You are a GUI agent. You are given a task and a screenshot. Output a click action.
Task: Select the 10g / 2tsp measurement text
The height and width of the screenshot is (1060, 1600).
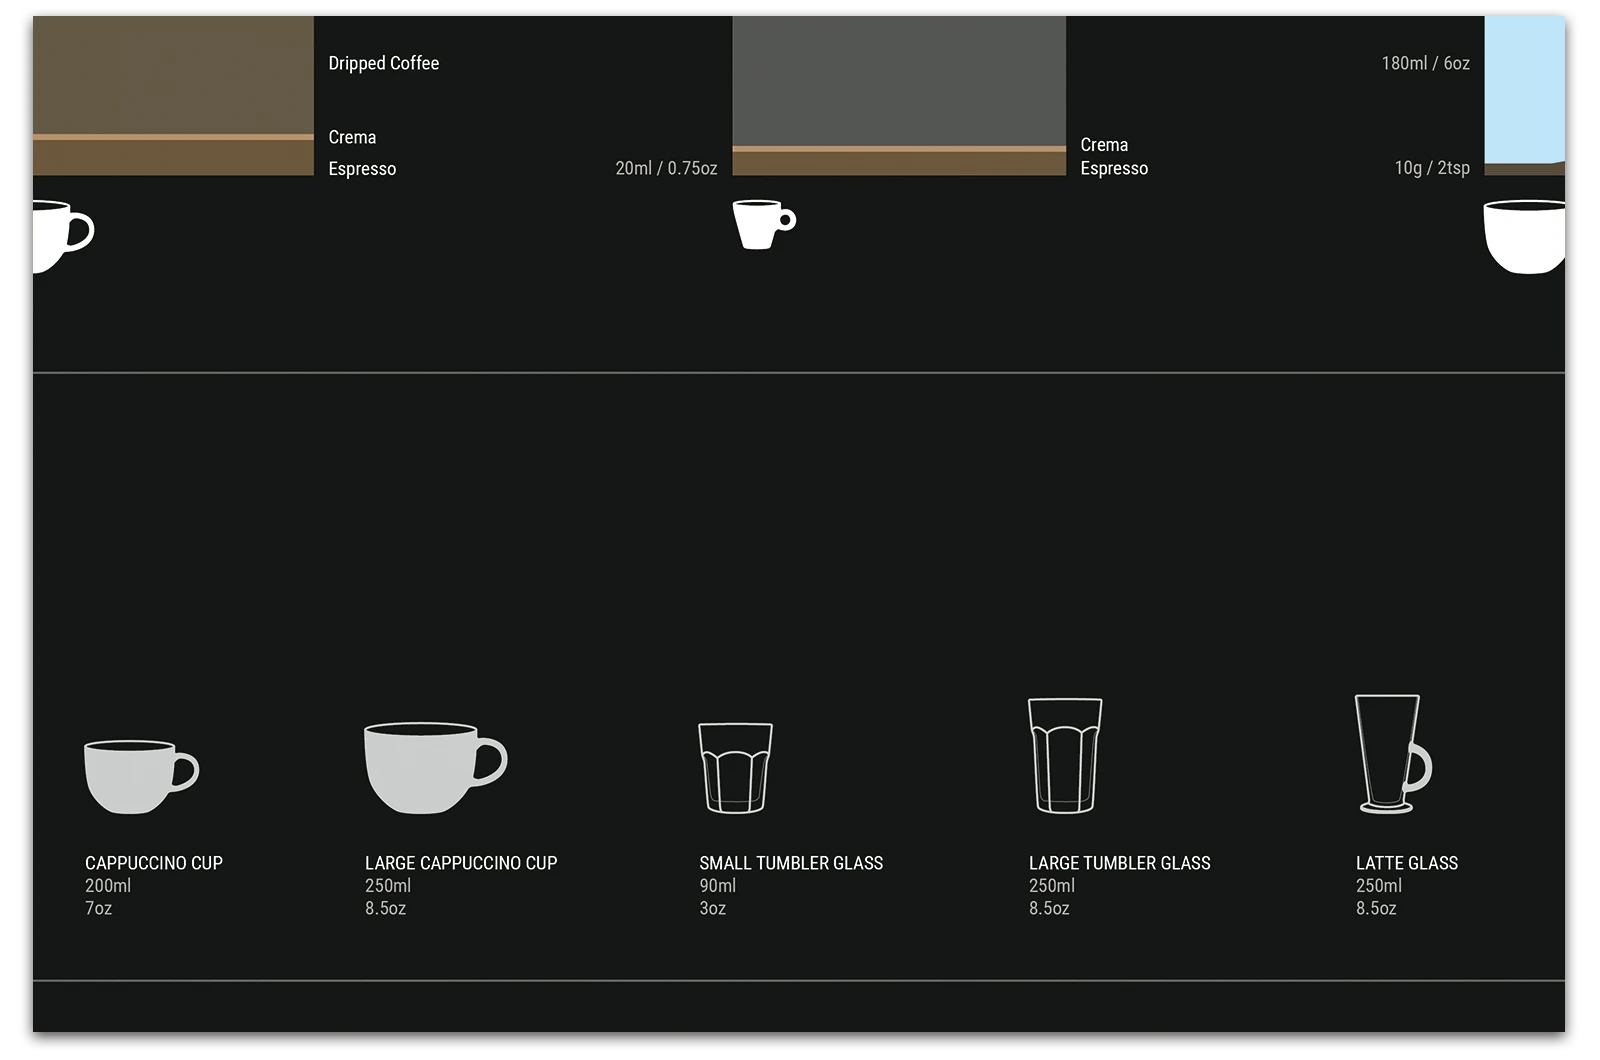point(1432,167)
